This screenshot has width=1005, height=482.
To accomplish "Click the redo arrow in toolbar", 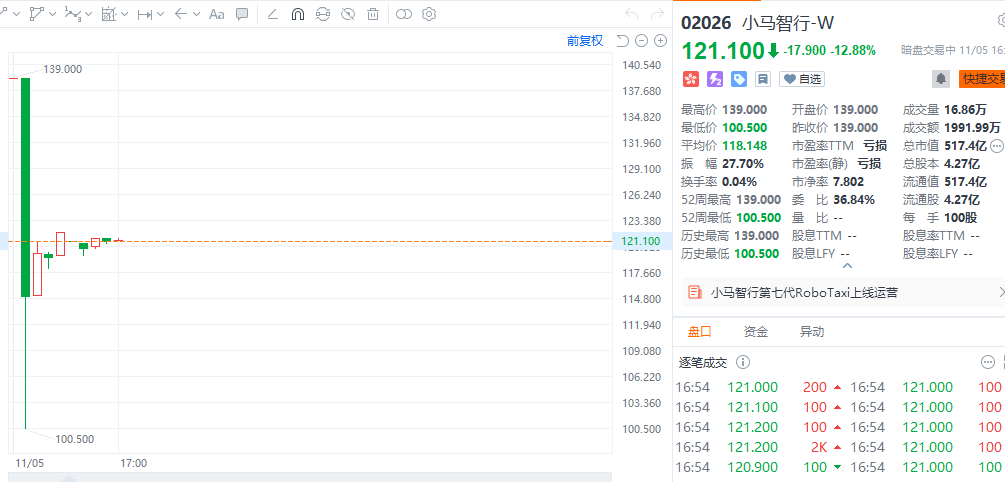I will tap(657, 13).
